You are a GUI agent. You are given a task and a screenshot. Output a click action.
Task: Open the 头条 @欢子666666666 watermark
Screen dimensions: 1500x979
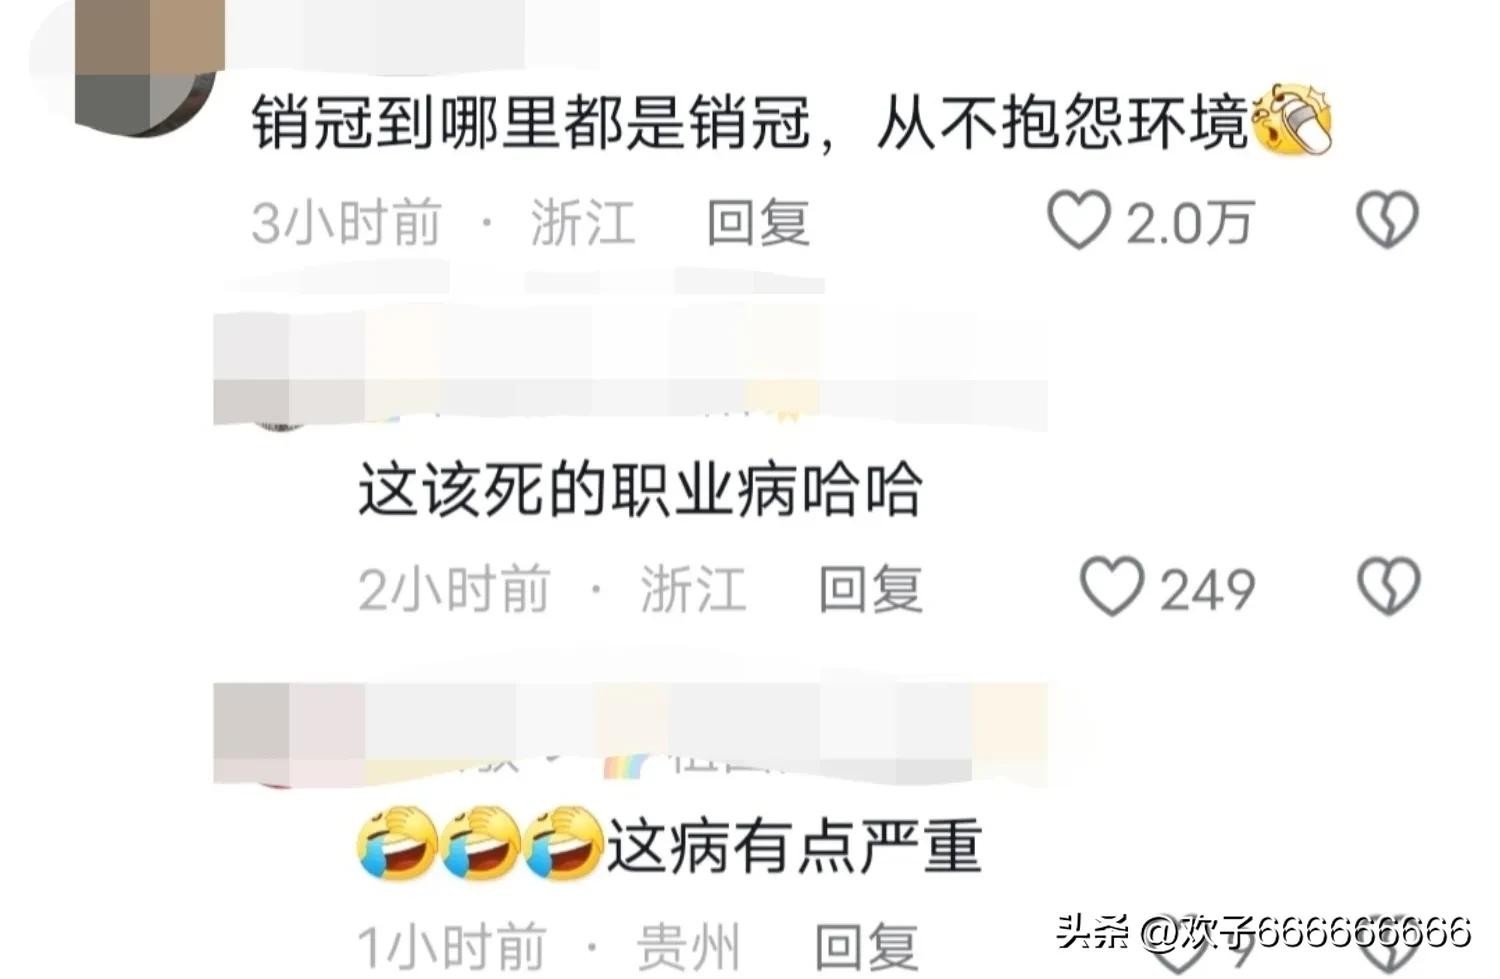(1263, 932)
